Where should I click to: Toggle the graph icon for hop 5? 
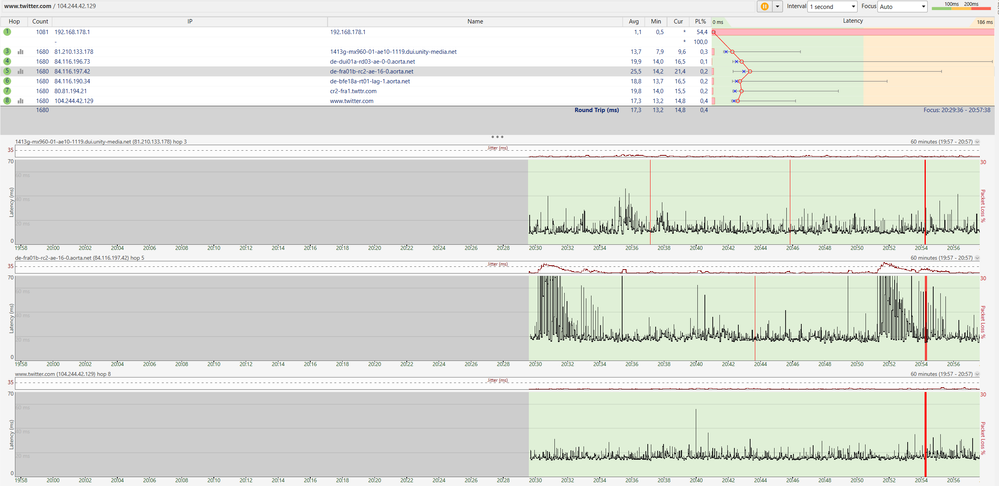point(19,72)
